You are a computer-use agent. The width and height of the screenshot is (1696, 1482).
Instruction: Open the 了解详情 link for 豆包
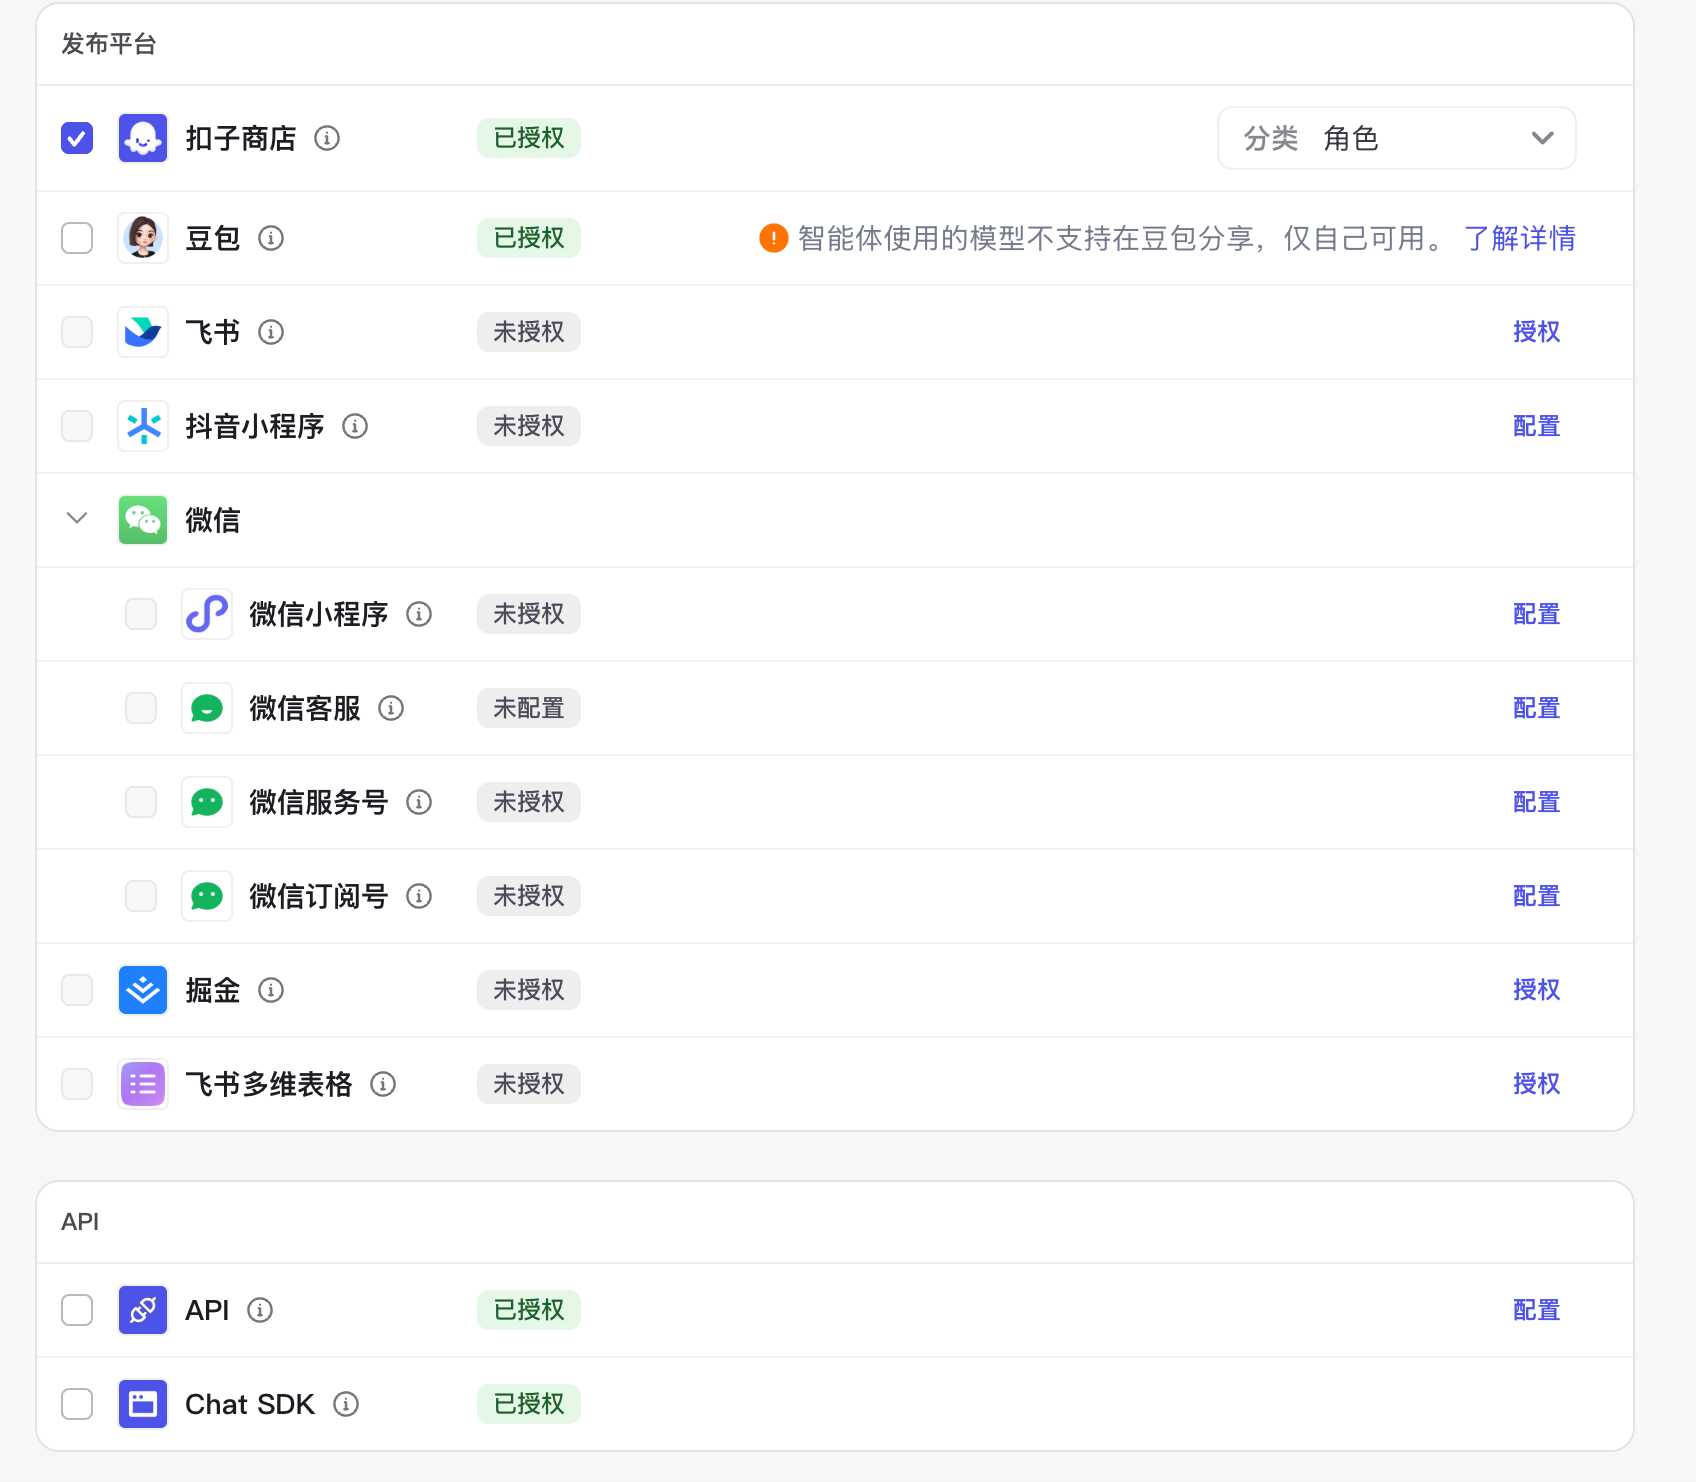click(1519, 238)
